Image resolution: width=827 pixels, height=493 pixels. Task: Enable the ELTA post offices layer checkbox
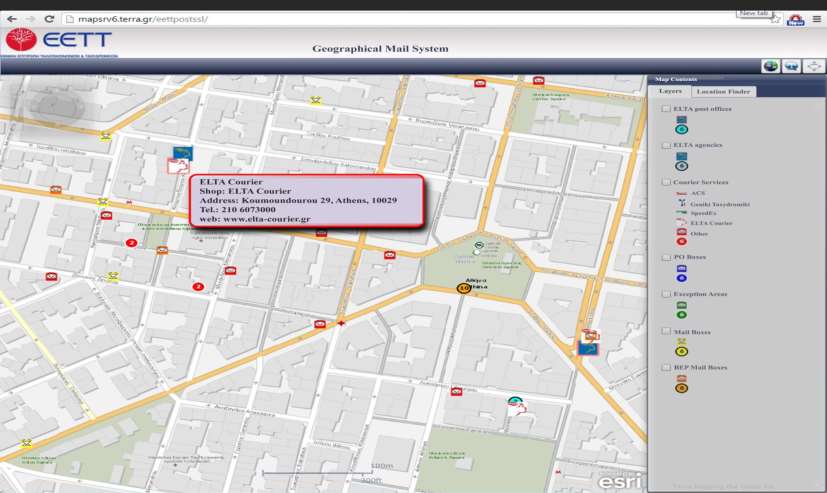pyautogui.click(x=666, y=109)
